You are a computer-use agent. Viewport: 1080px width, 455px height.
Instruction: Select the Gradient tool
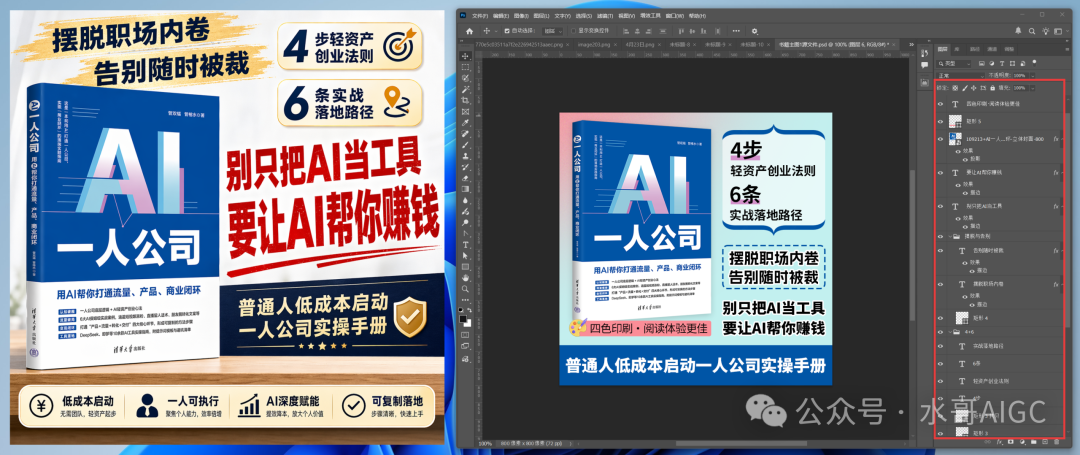click(465, 189)
